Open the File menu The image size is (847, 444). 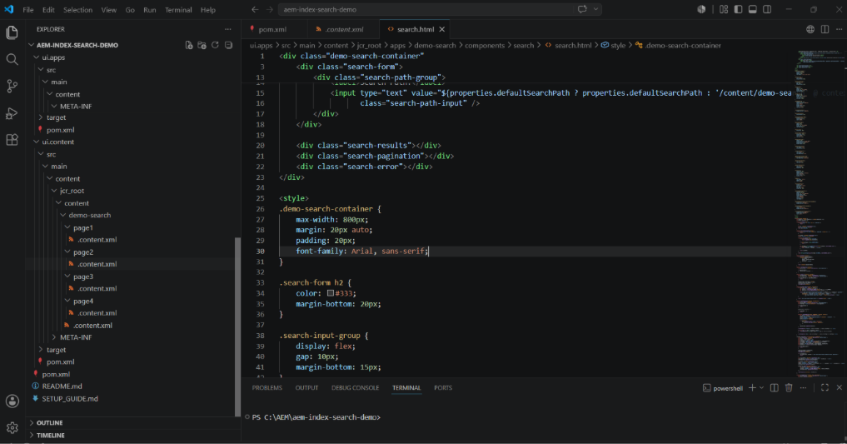pos(28,10)
